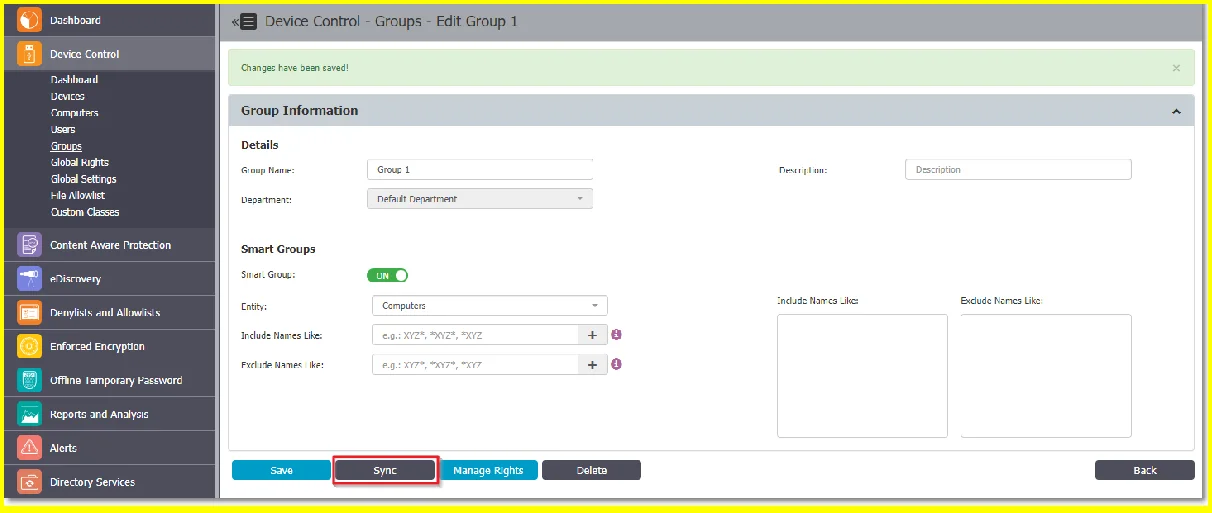Screen dimensions: 1212x513
Task: Click the Offline Temporary Password icon
Action: pyautogui.click(x=30, y=381)
